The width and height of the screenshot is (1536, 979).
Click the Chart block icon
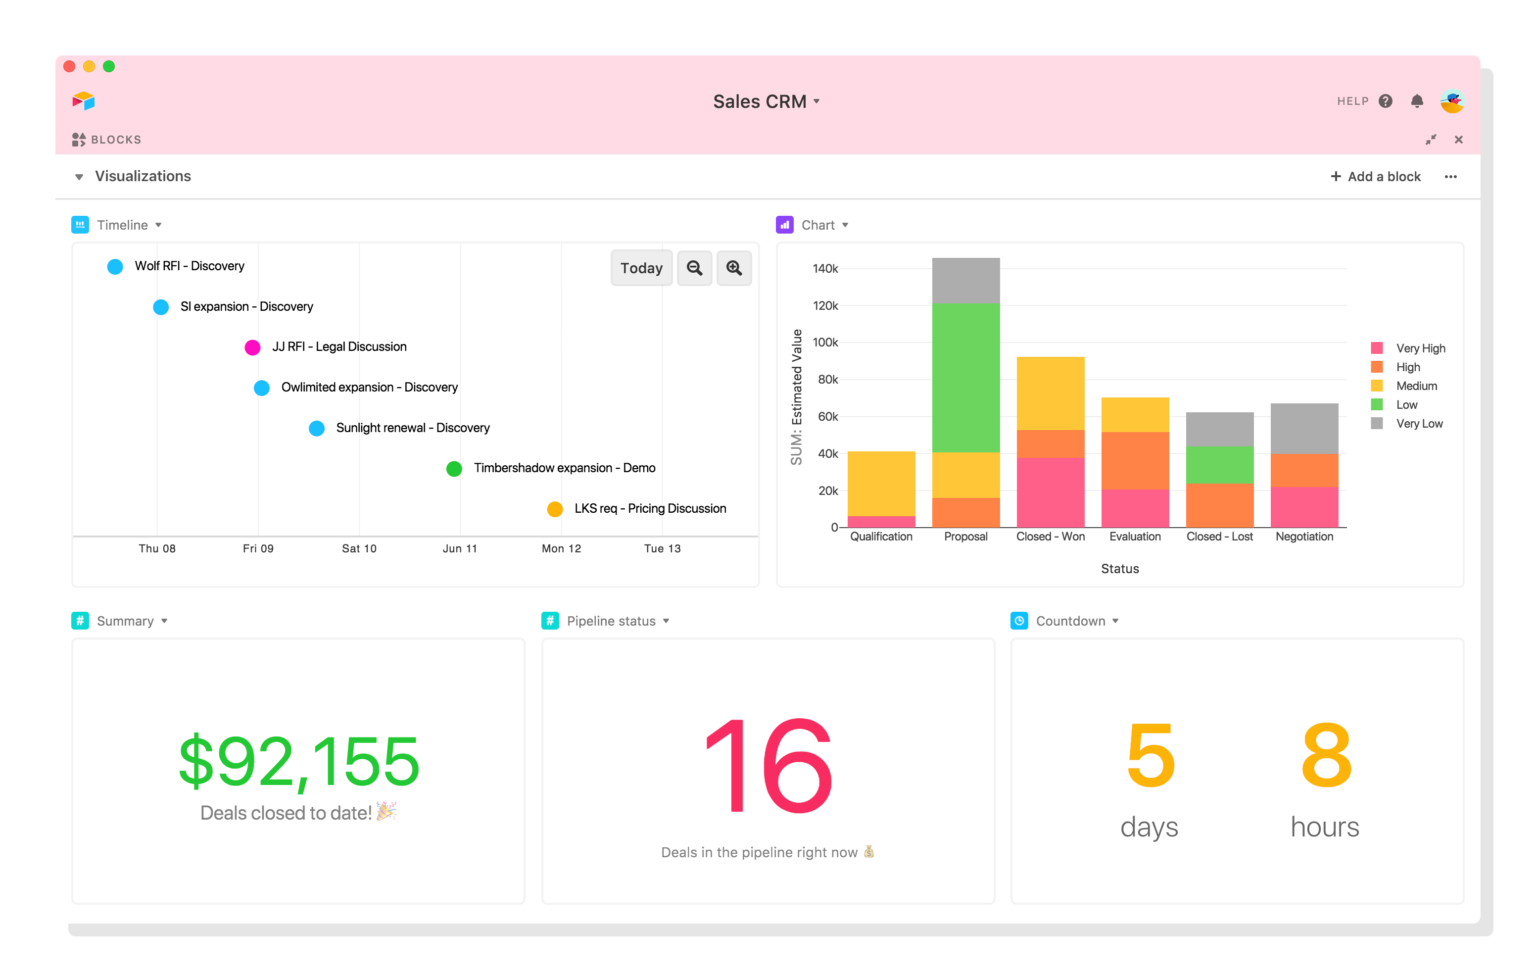coord(785,224)
